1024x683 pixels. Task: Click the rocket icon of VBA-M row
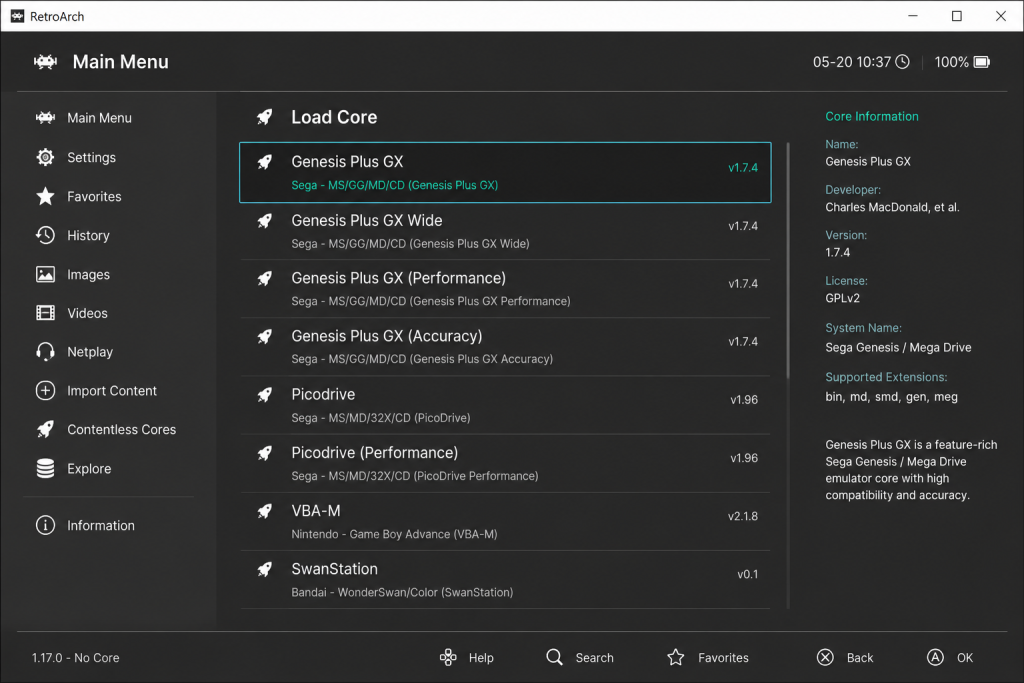[264, 511]
